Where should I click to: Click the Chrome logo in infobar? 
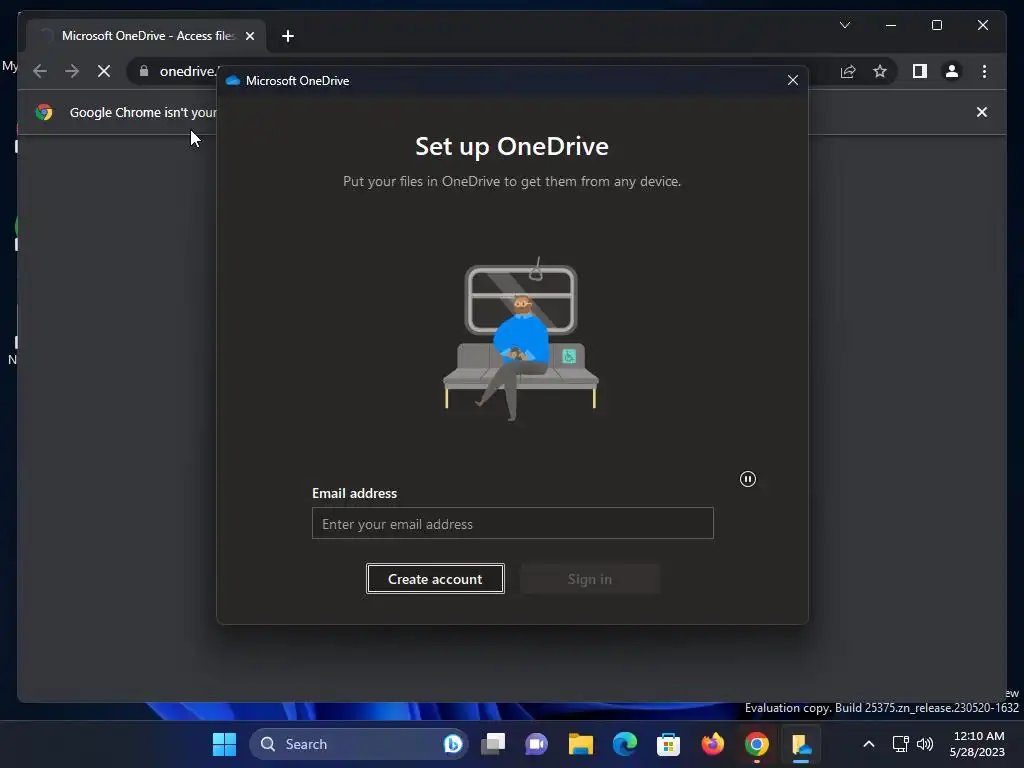point(44,112)
